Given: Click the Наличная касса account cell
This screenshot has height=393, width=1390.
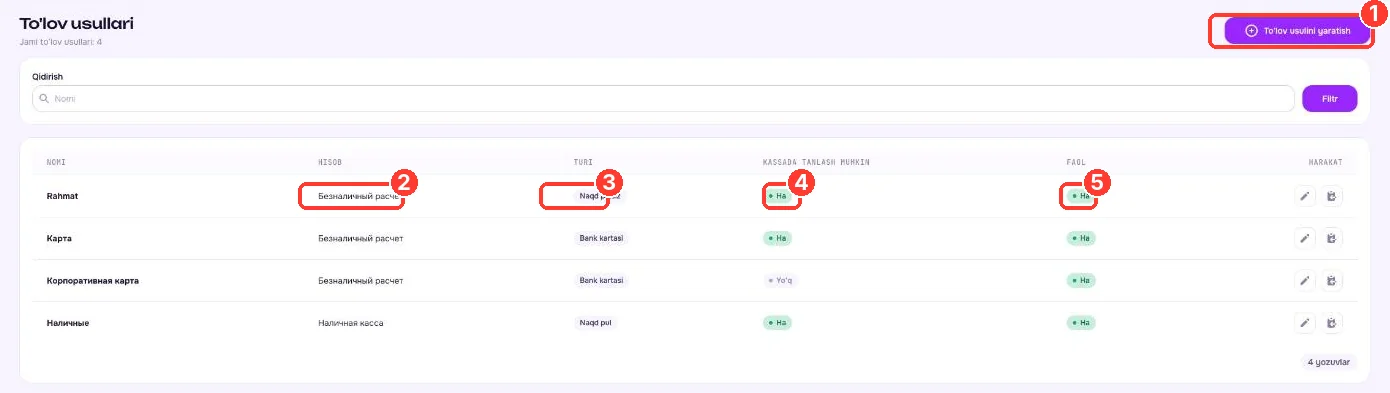Looking at the screenshot, I should [350, 323].
